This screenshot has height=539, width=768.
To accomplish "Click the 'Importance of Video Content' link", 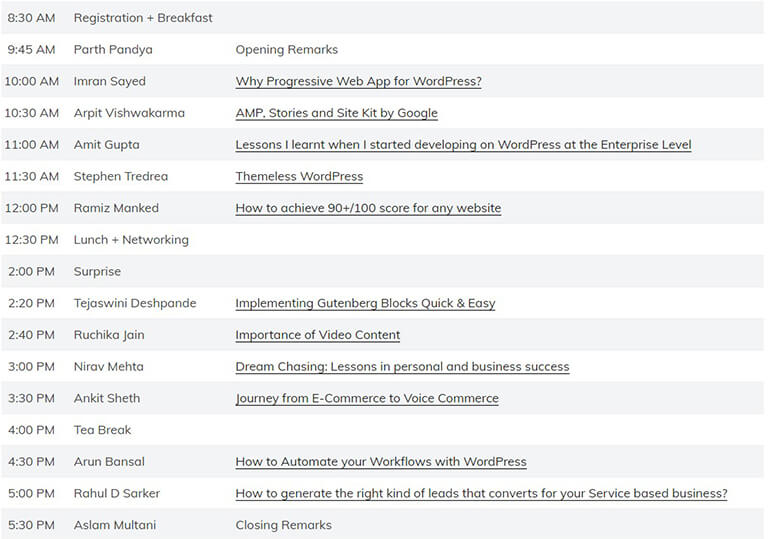I will tap(318, 335).
